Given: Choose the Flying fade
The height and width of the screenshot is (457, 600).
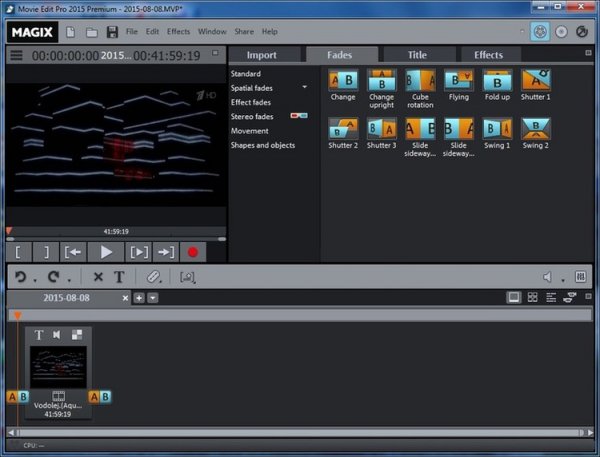Looking at the screenshot, I should coord(458,85).
